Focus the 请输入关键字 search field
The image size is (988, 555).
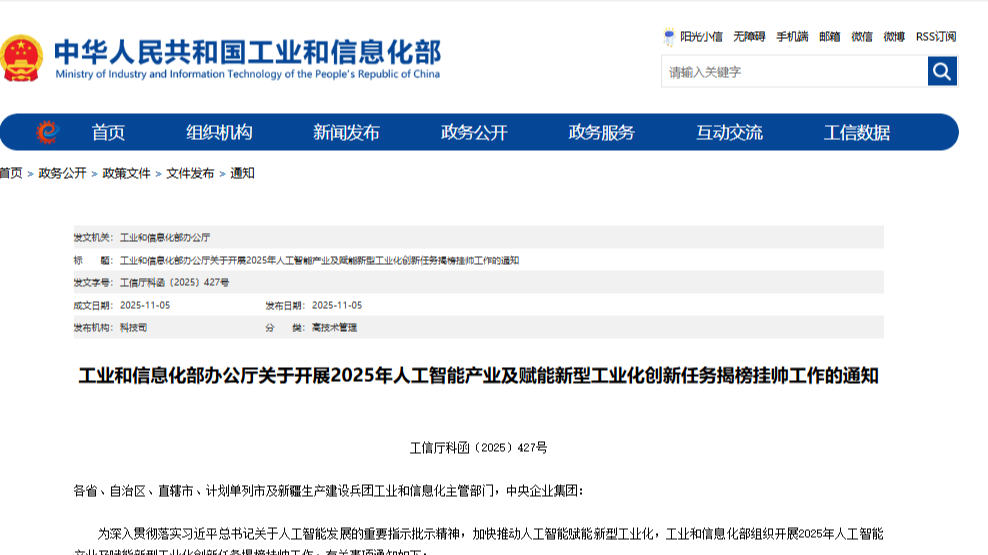pyautogui.click(x=794, y=72)
